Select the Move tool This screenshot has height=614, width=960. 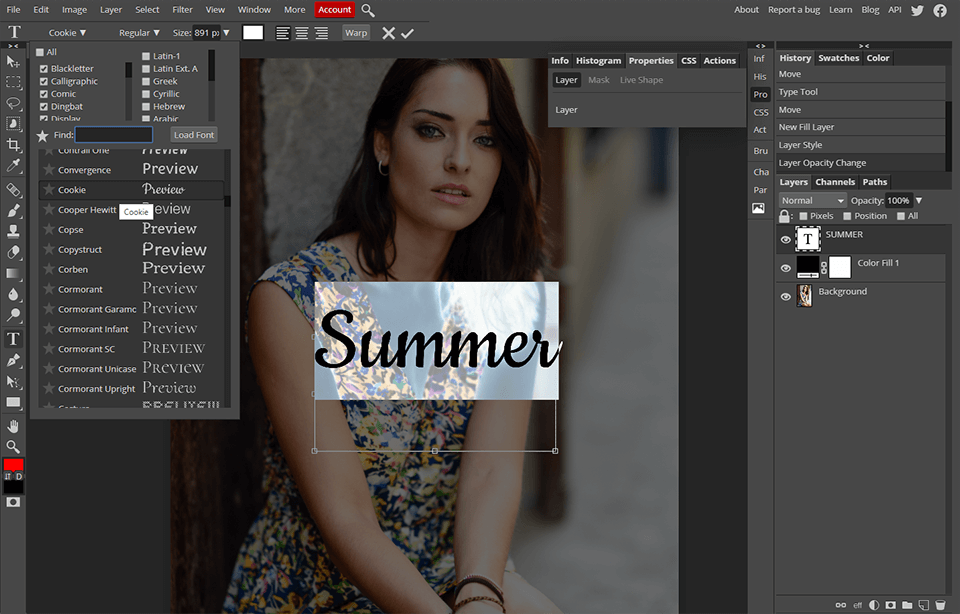point(14,62)
